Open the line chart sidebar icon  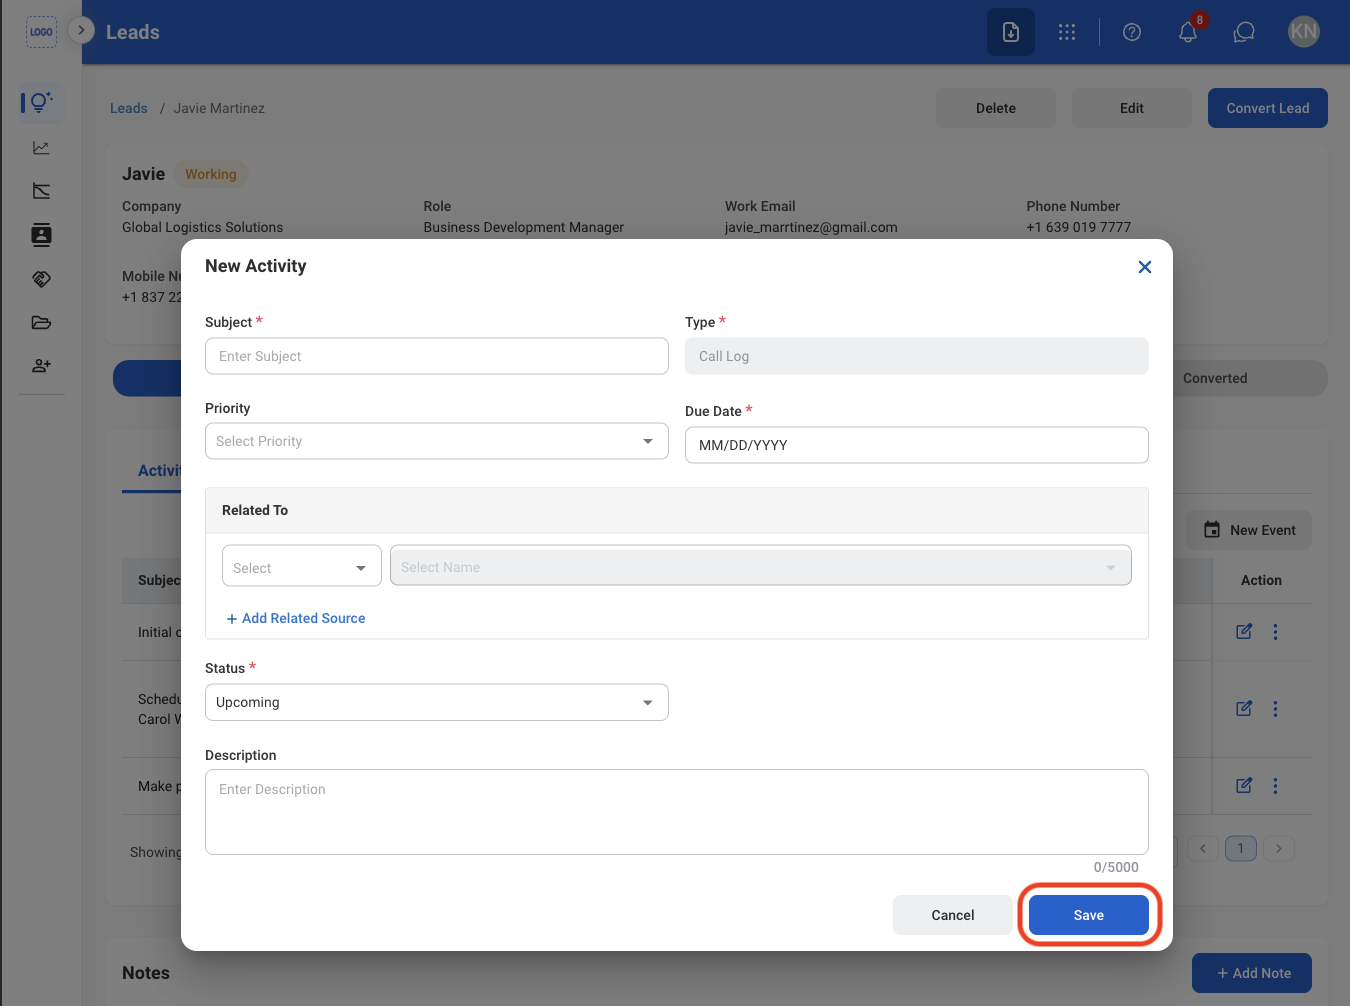coord(41,148)
